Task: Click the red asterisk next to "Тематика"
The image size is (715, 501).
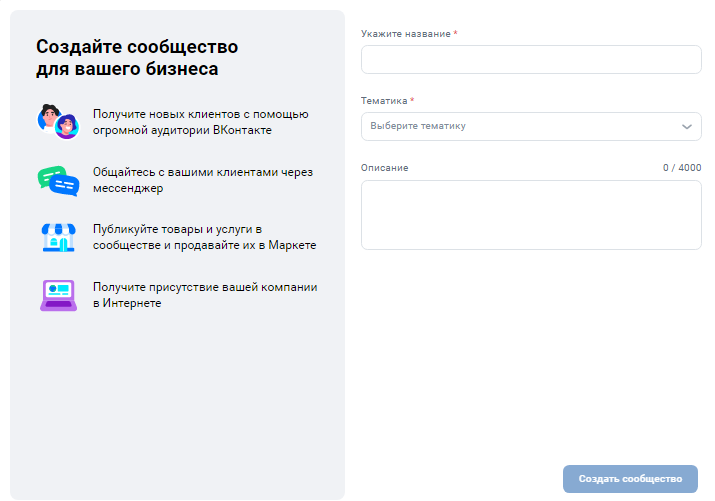Action: click(413, 101)
